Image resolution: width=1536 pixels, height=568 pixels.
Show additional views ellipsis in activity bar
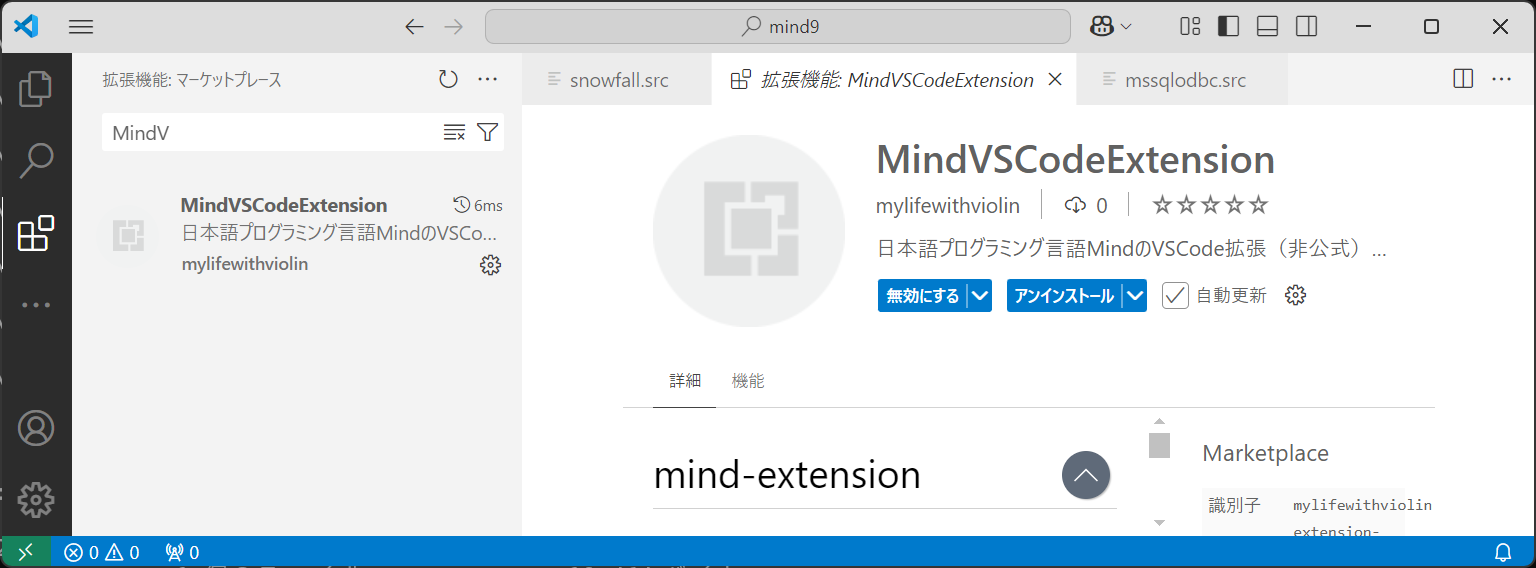pos(36,305)
